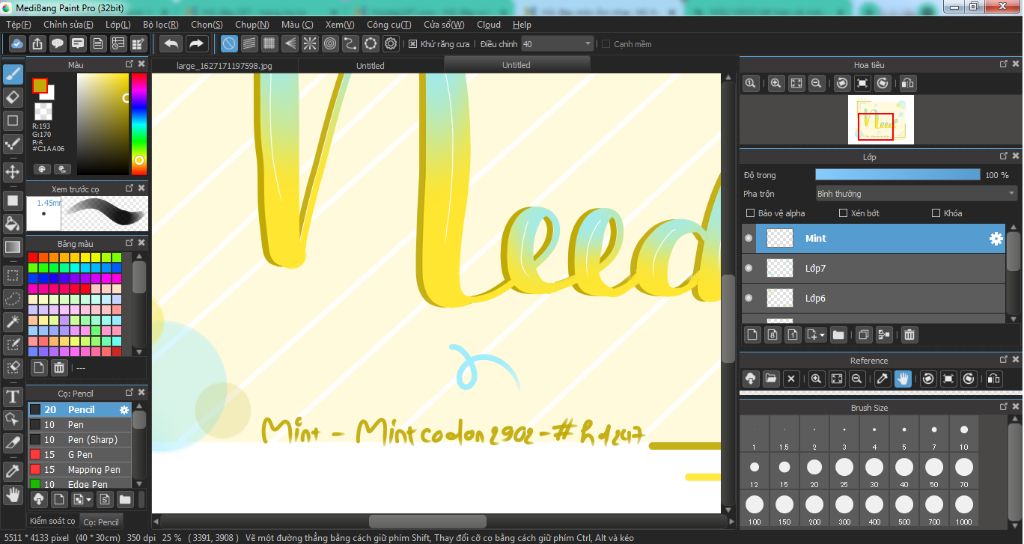Adjust the Độ trong opacity slider

(x=897, y=175)
